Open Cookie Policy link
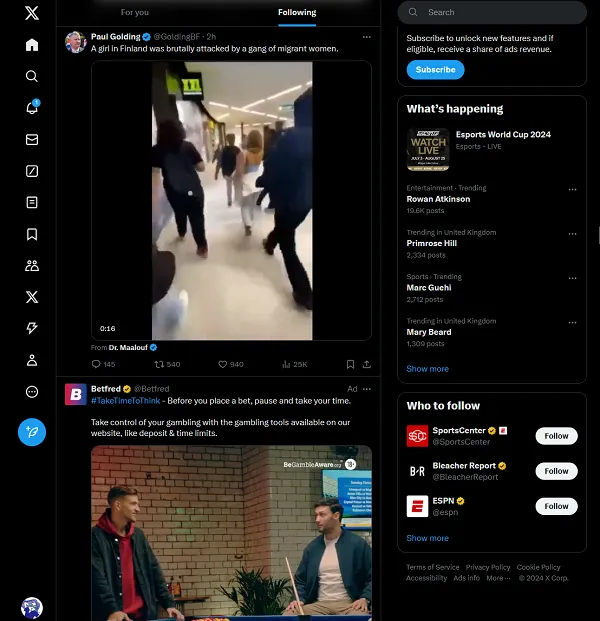This screenshot has width=600, height=621. point(539,567)
